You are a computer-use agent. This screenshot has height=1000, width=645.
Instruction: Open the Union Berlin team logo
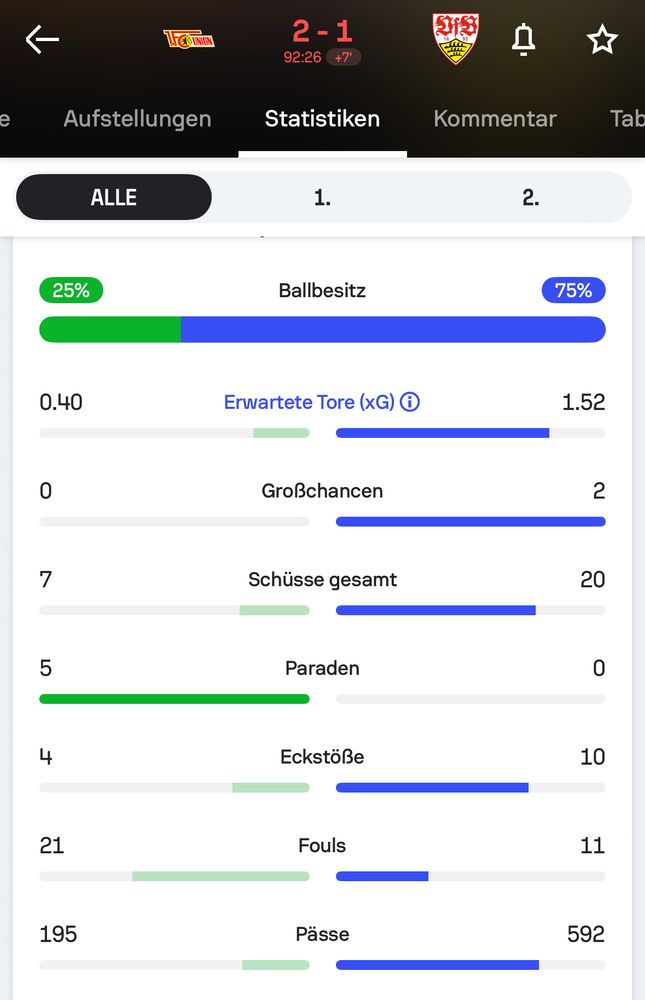pyautogui.click(x=189, y=40)
